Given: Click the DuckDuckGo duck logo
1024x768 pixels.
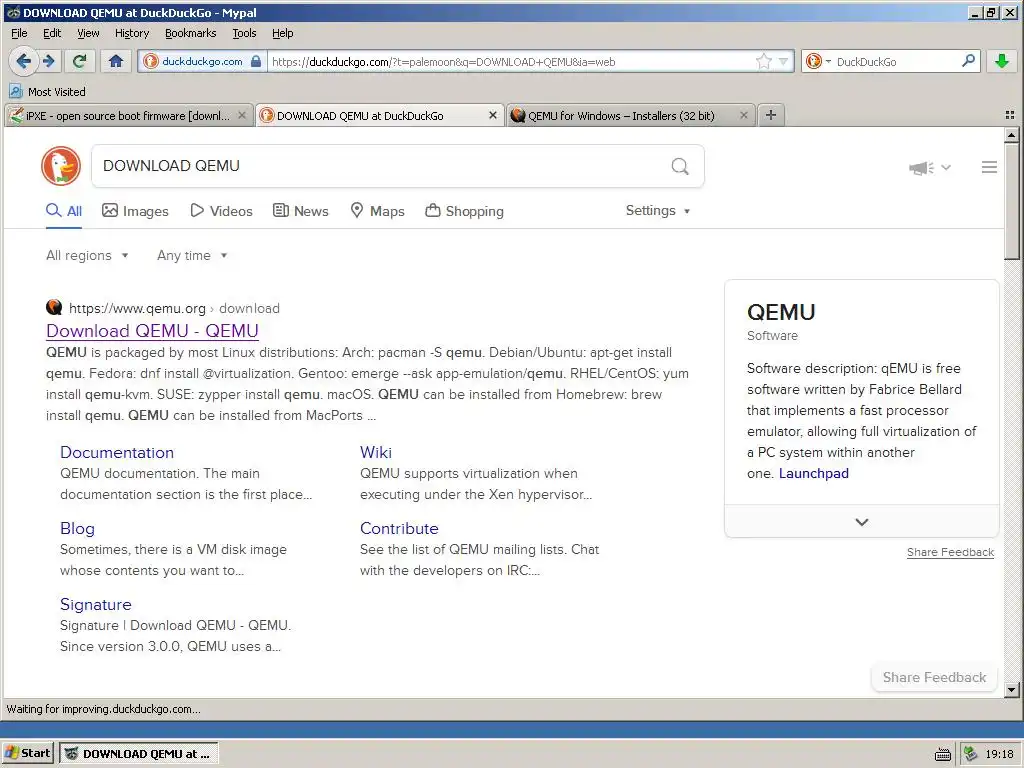Looking at the screenshot, I should [x=61, y=166].
